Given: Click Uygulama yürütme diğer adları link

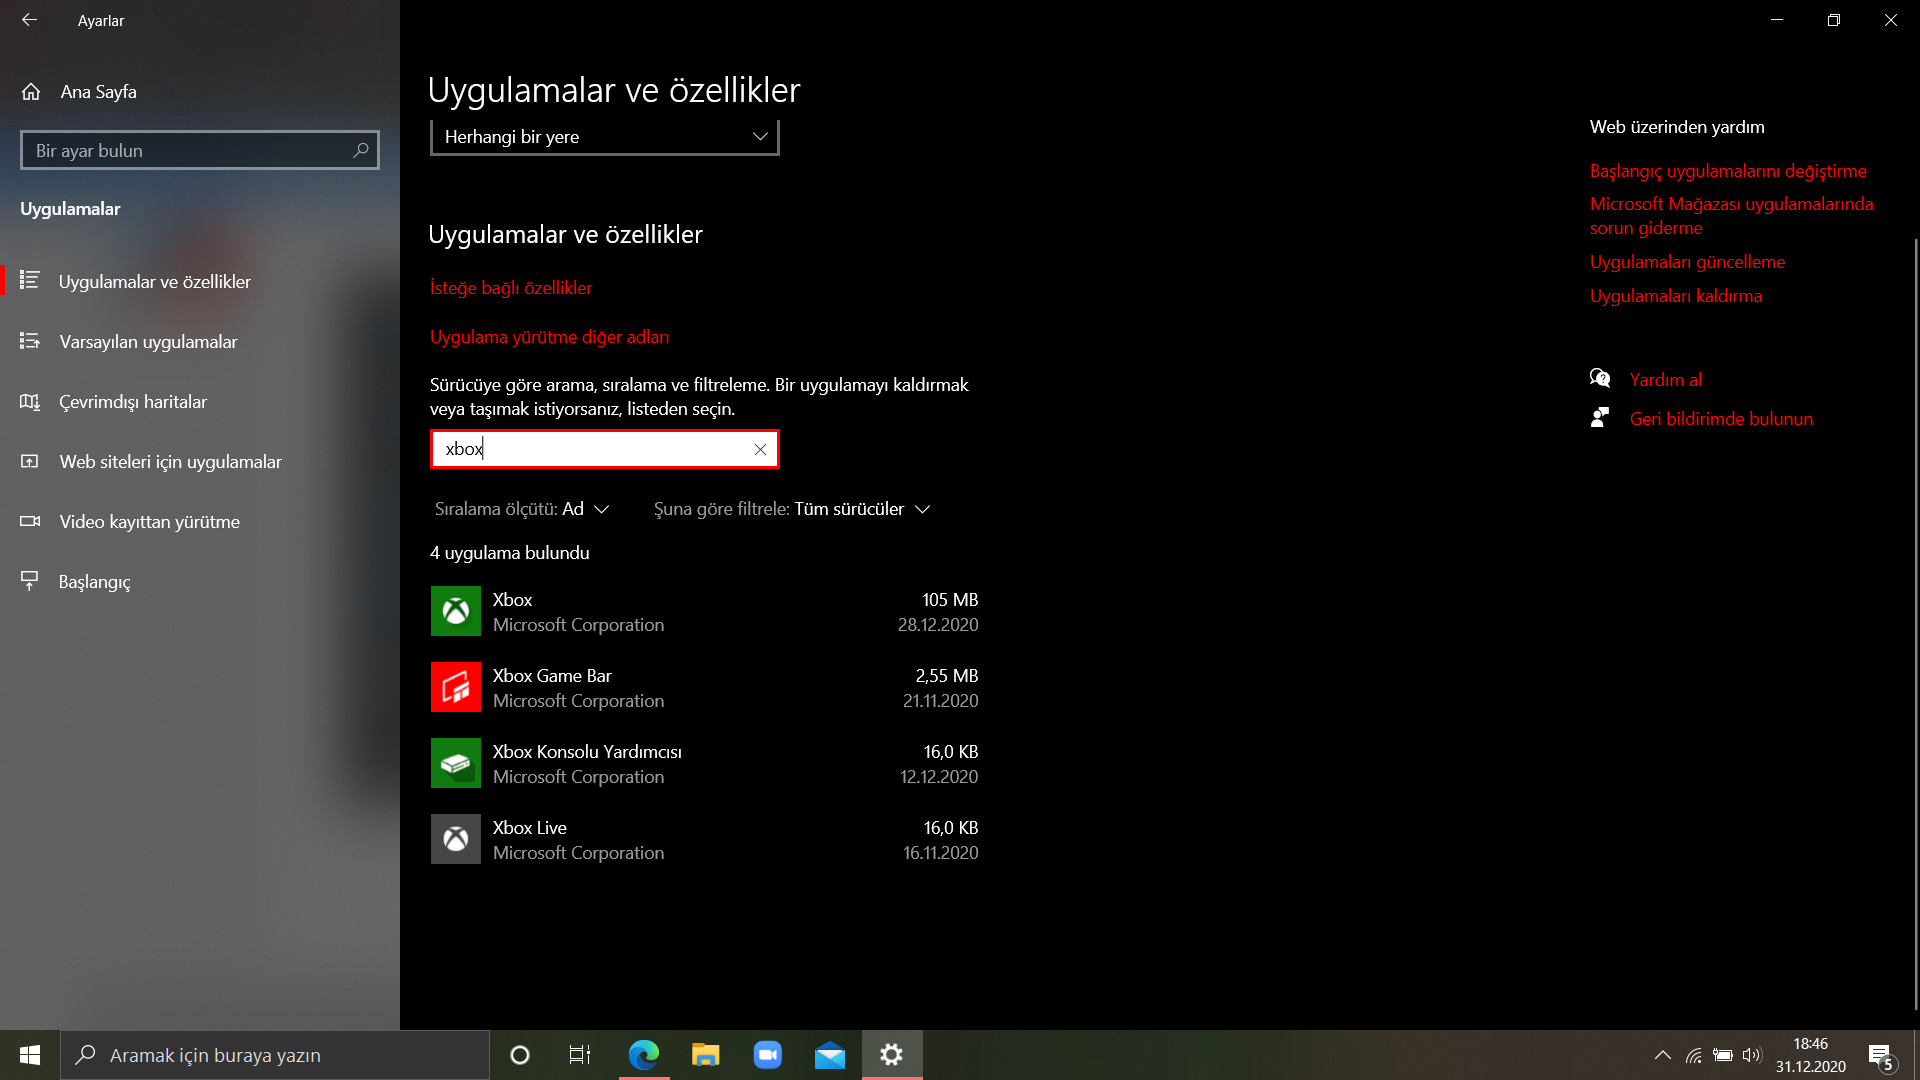Looking at the screenshot, I should (549, 337).
